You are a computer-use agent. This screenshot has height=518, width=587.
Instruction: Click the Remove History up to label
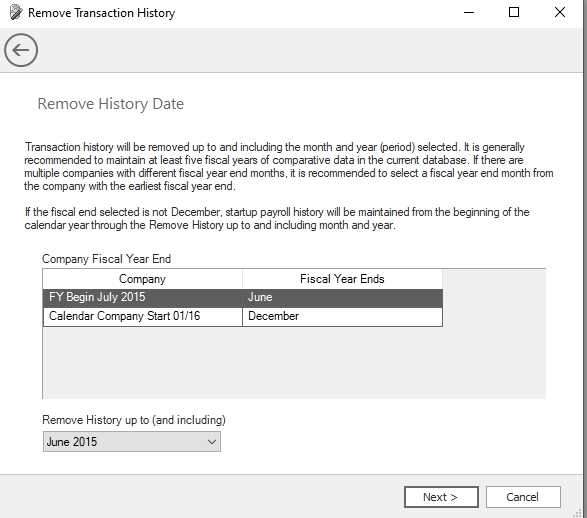pos(134,420)
